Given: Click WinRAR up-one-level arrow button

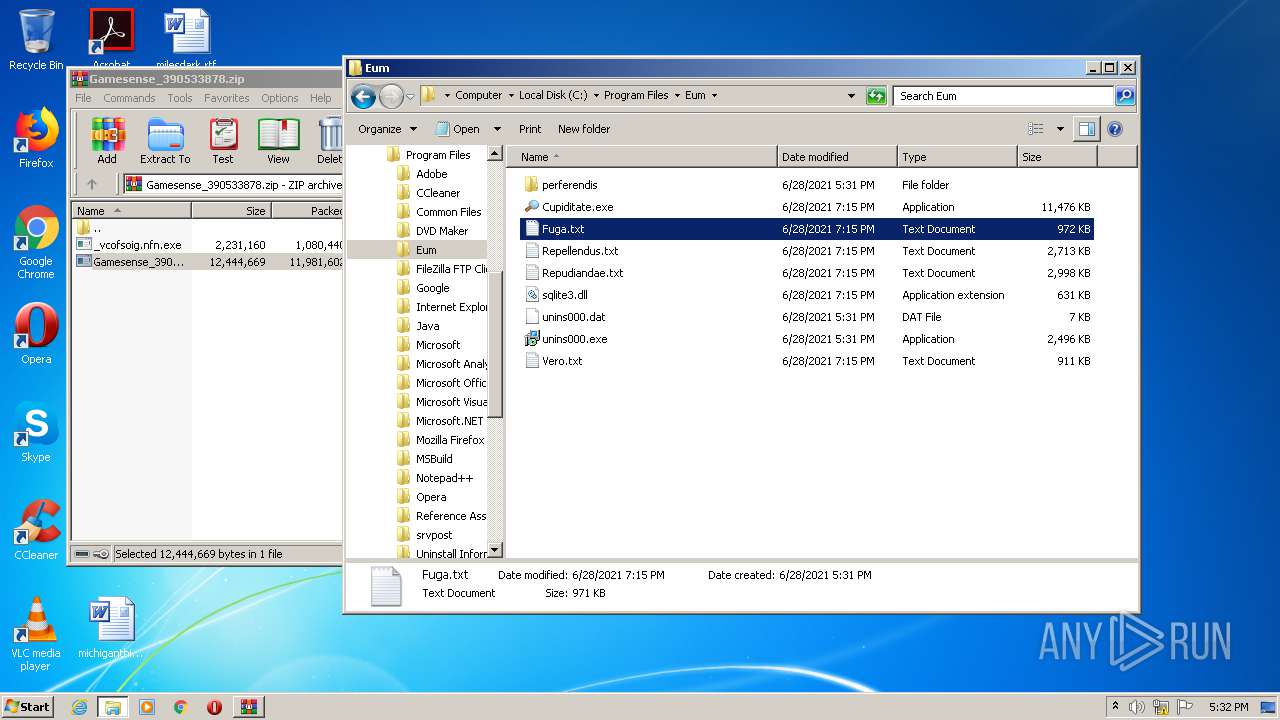Looking at the screenshot, I should click(92, 184).
